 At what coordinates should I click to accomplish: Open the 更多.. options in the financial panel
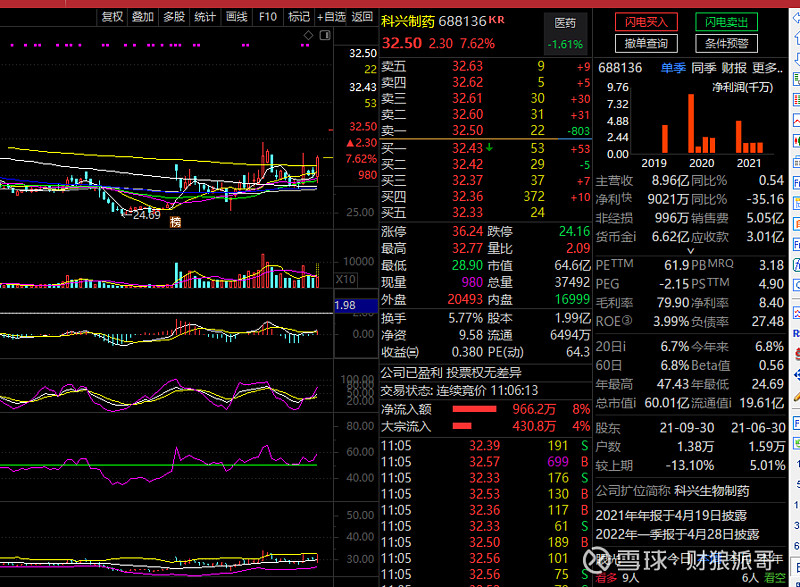click(767, 68)
